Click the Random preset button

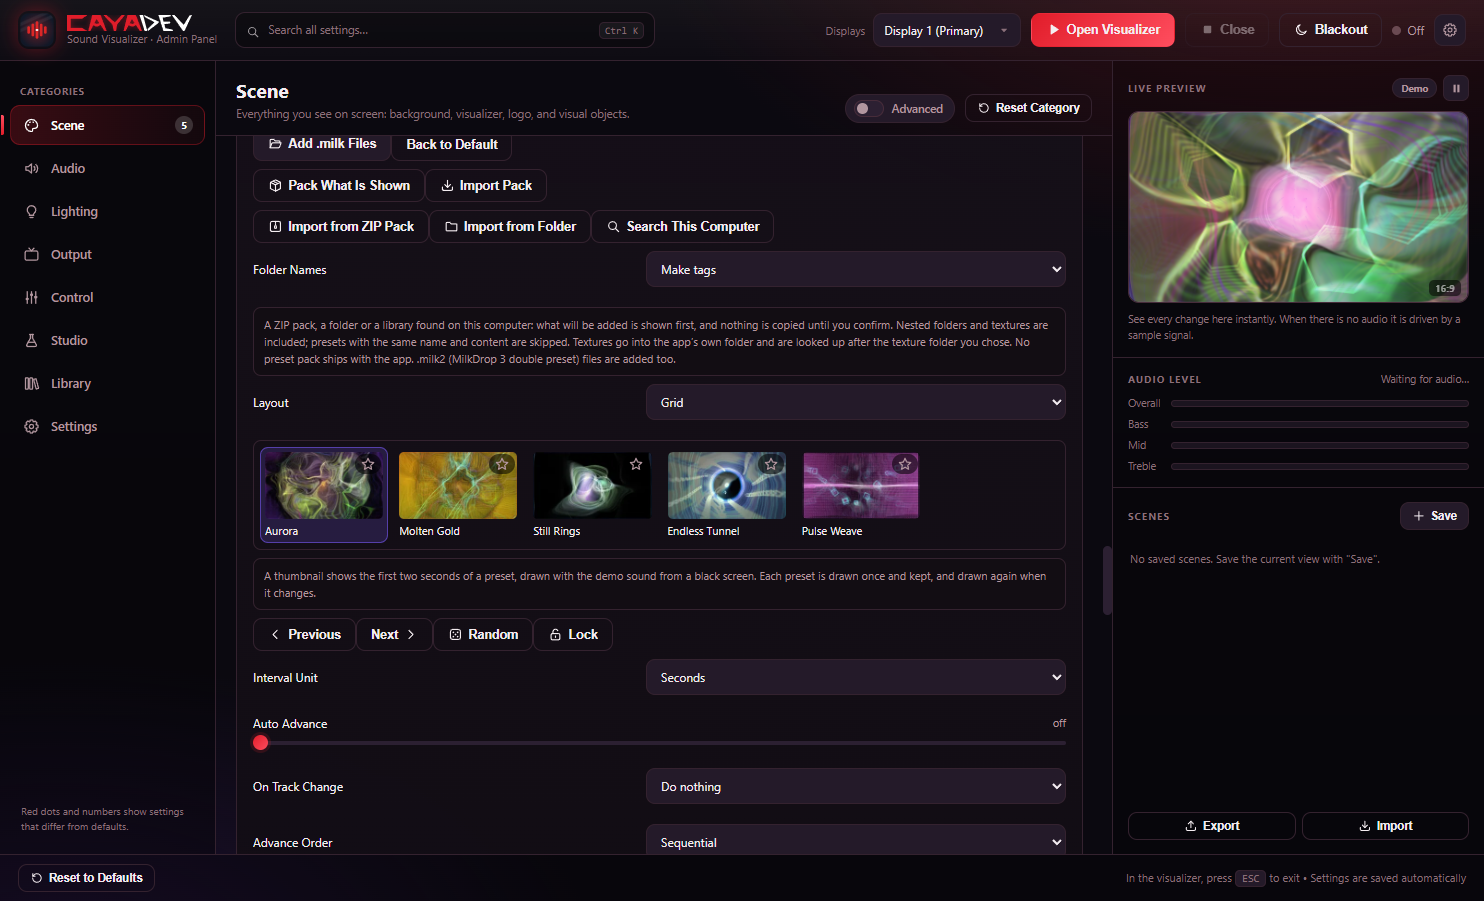483,635
